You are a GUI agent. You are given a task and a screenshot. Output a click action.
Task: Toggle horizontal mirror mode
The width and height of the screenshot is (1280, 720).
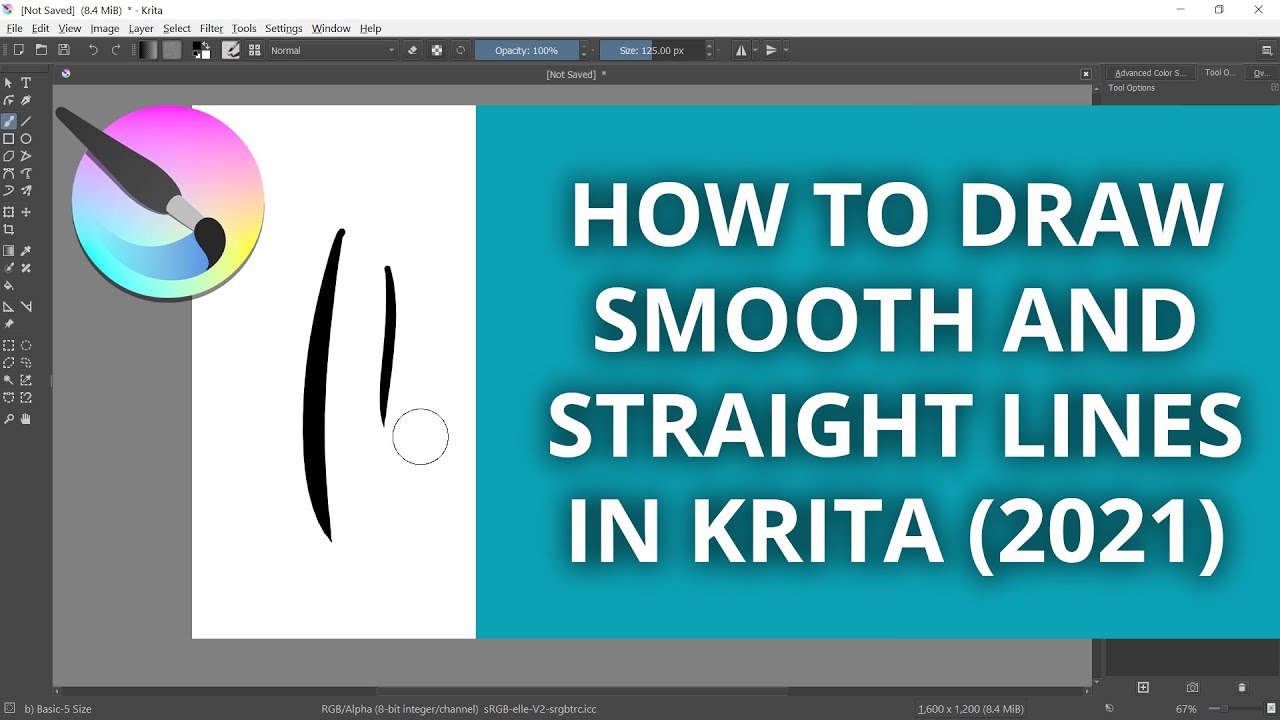(741, 50)
